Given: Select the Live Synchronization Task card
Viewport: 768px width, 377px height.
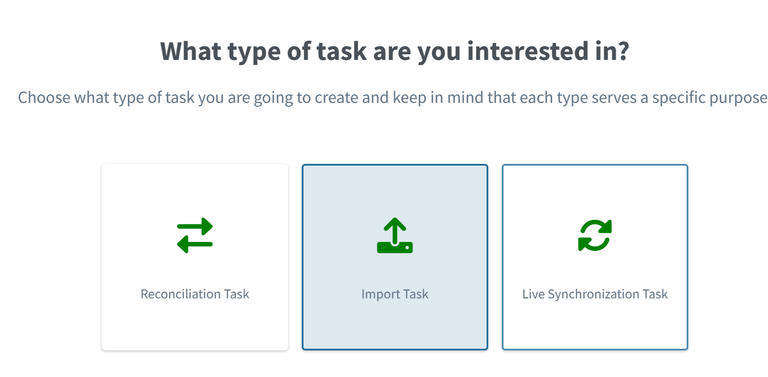Looking at the screenshot, I should (595, 257).
